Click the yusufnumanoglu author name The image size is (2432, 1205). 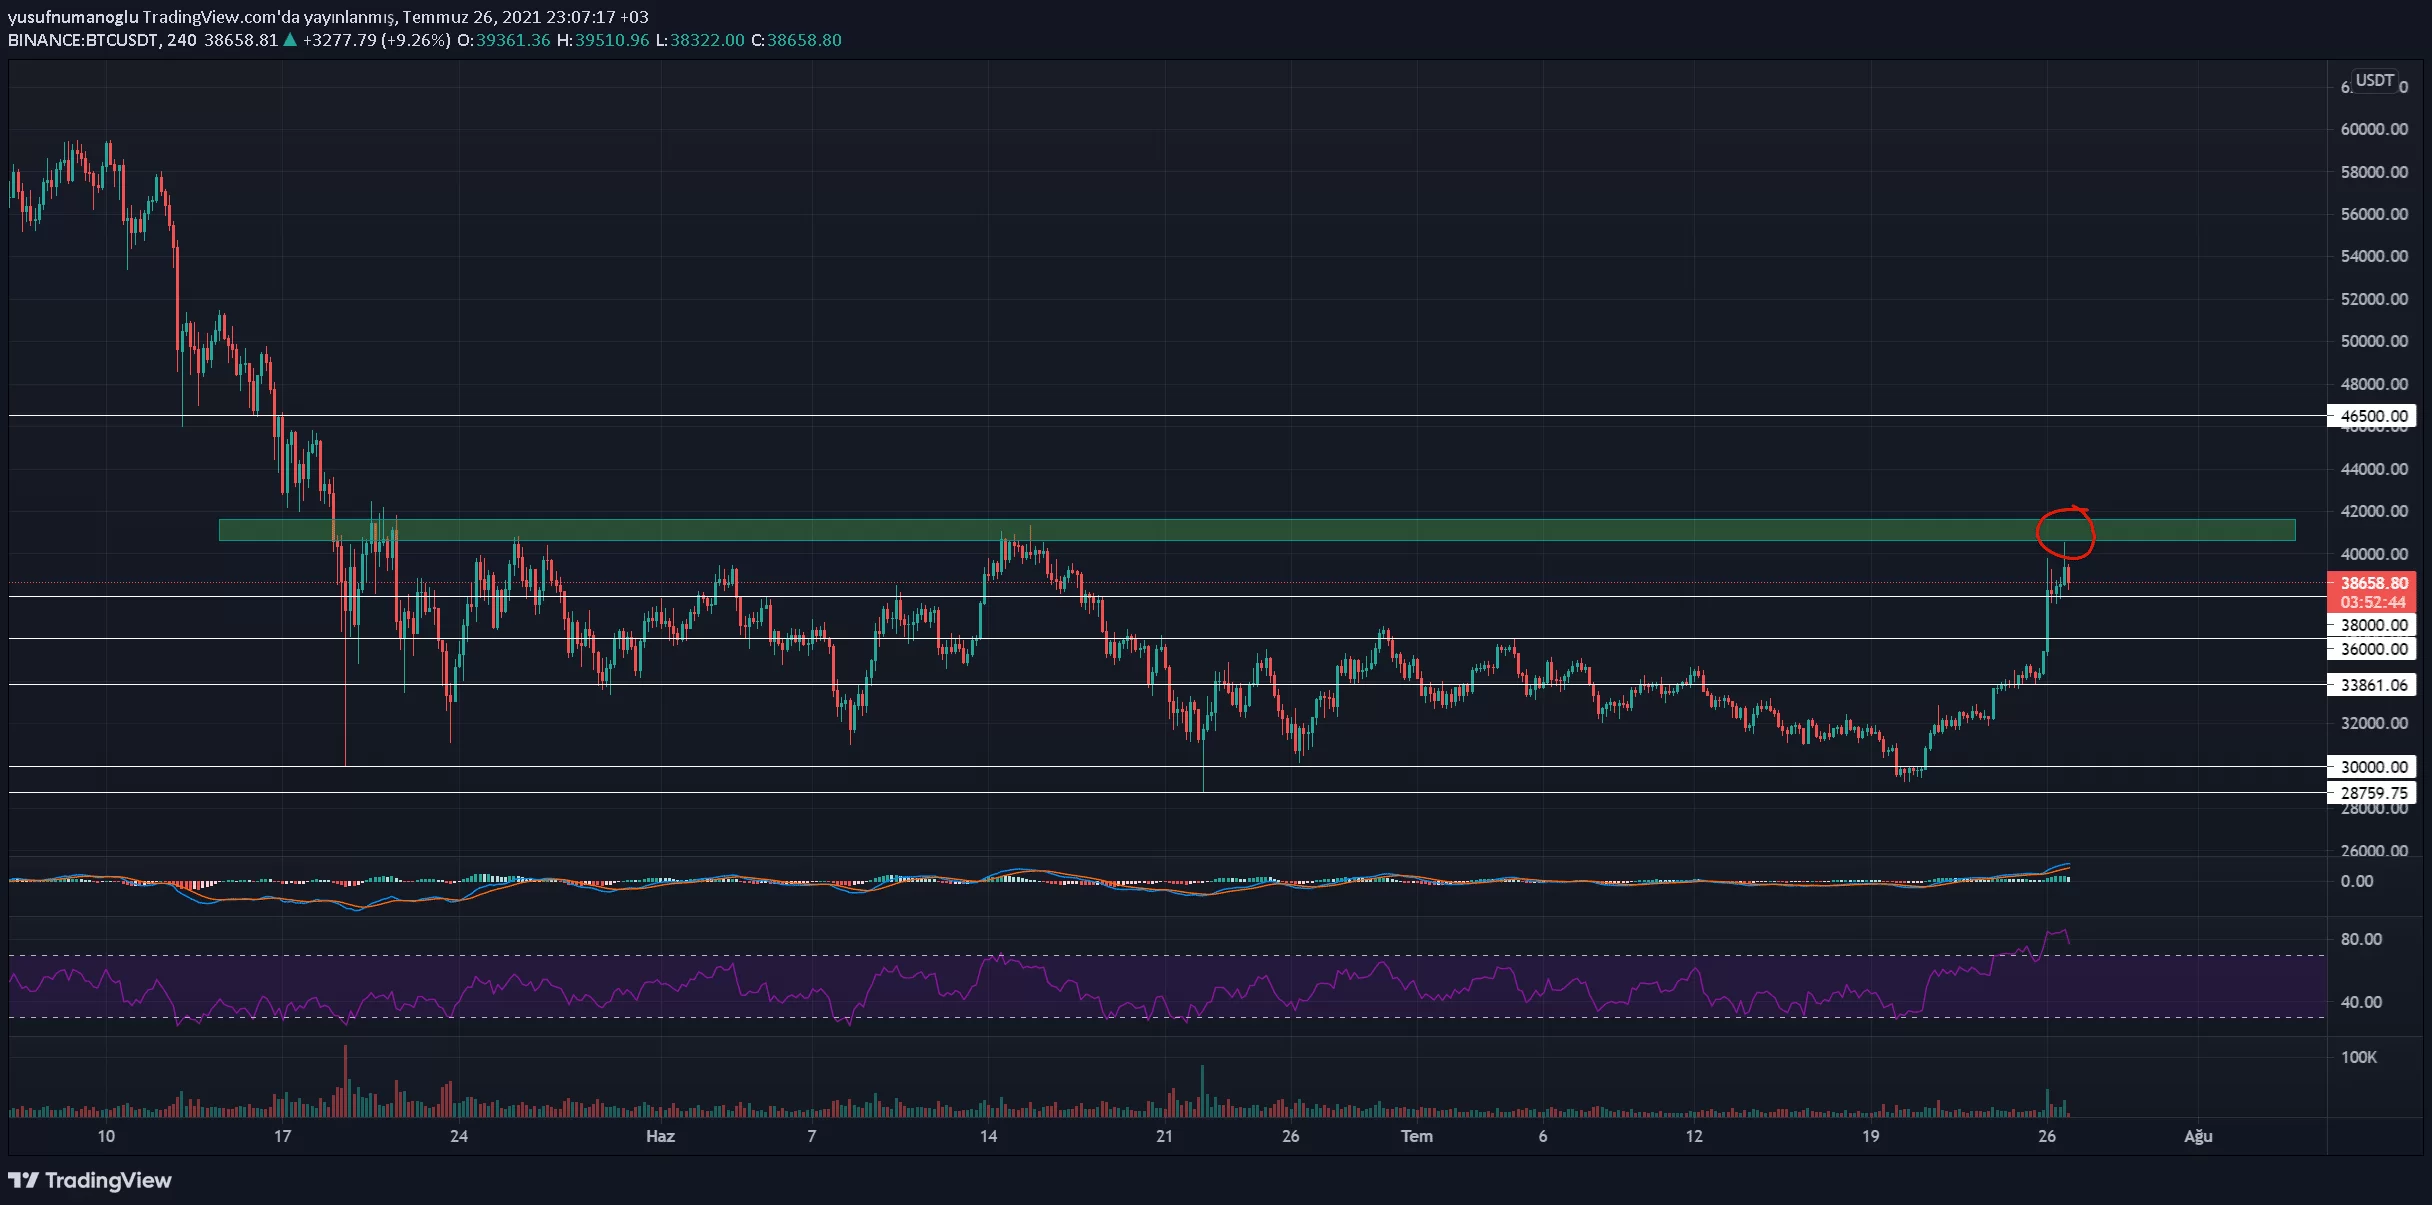pyautogui.click(x=72, y=17)
